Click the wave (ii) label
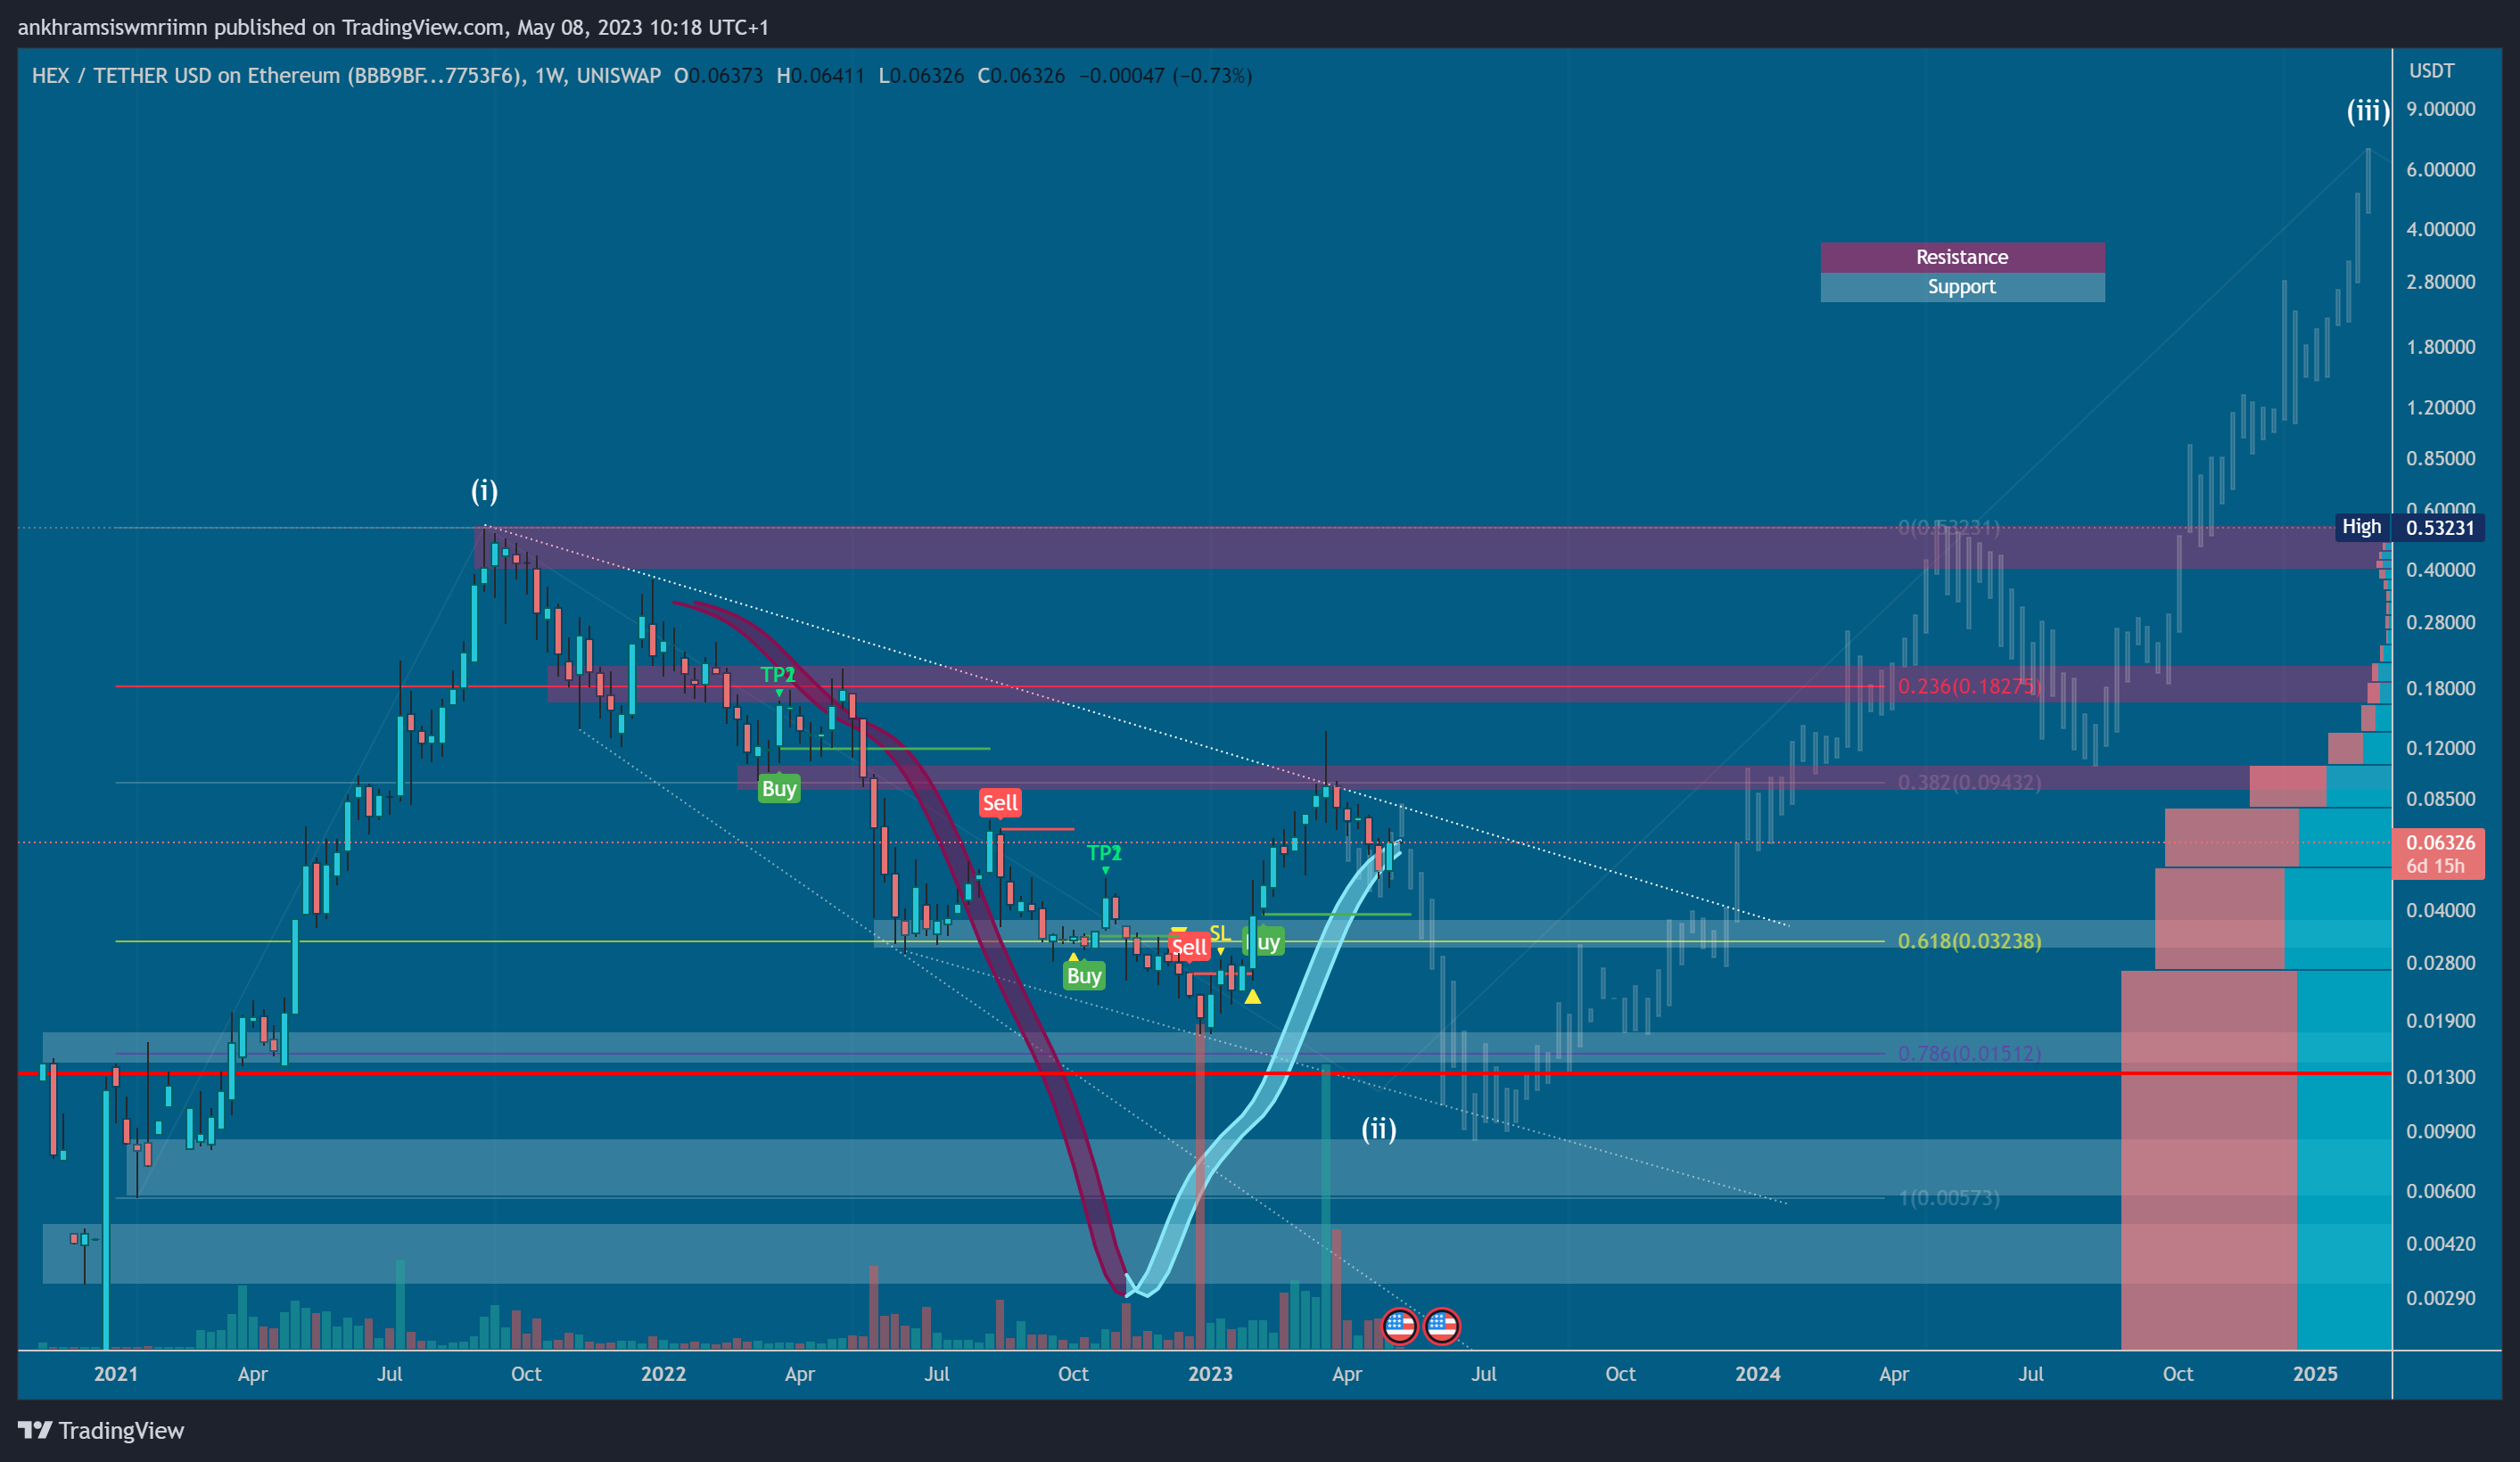Viewport: 2520px width, 1462px height. tap(1378, 1128)
